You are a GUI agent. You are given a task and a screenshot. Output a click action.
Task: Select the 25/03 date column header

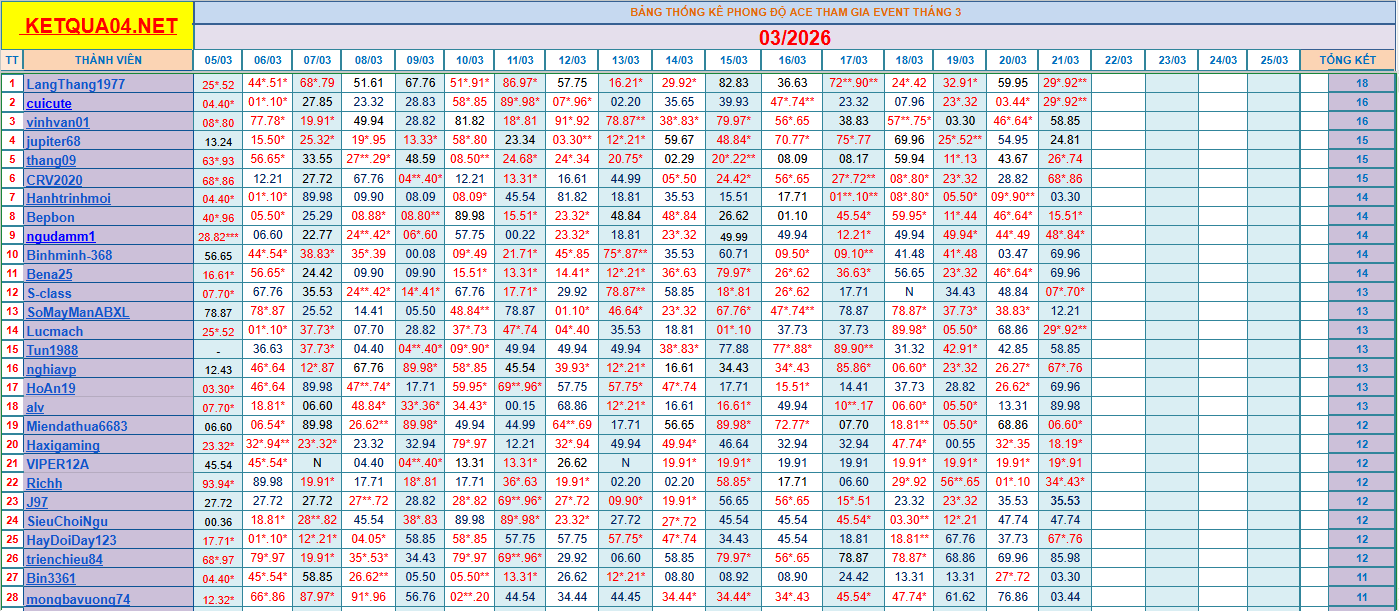(1274, 60)
